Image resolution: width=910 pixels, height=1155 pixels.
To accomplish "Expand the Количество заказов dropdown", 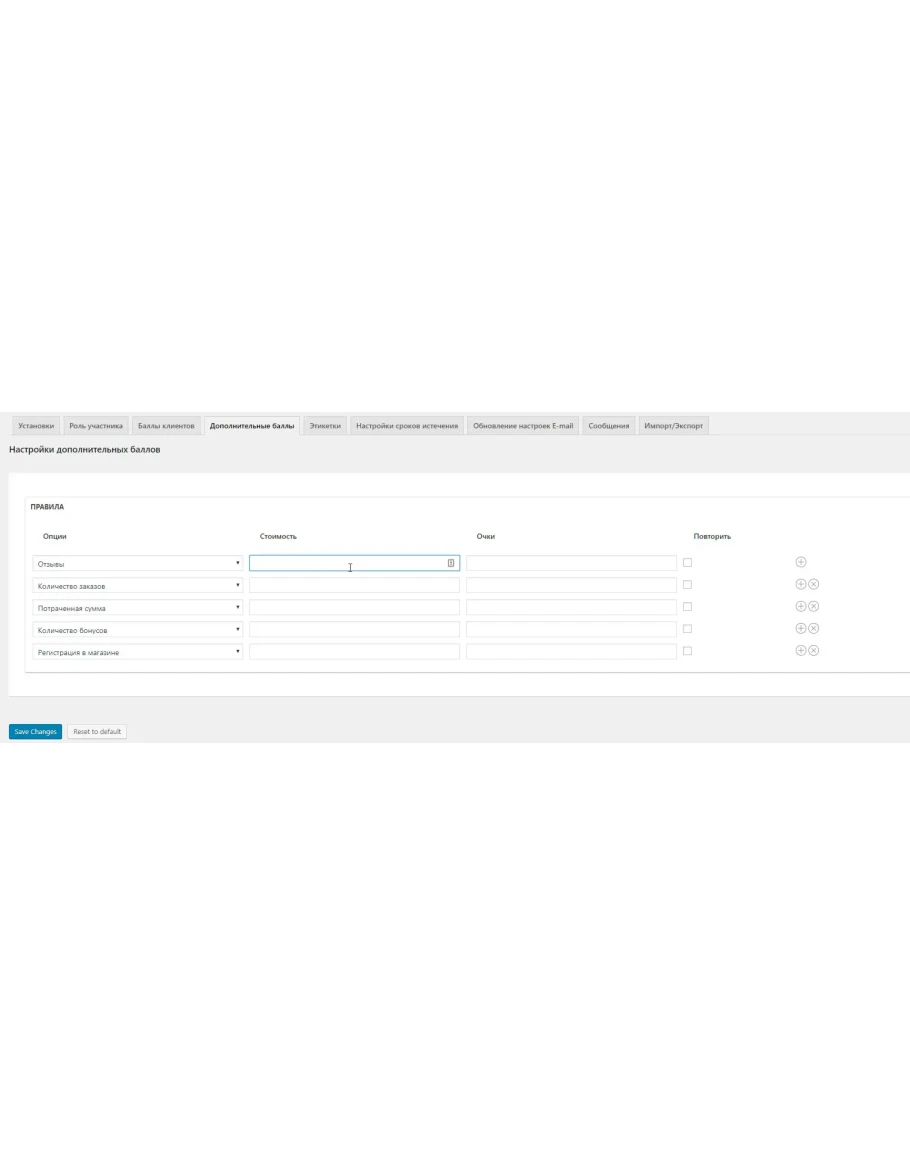I will click(137, 586).
